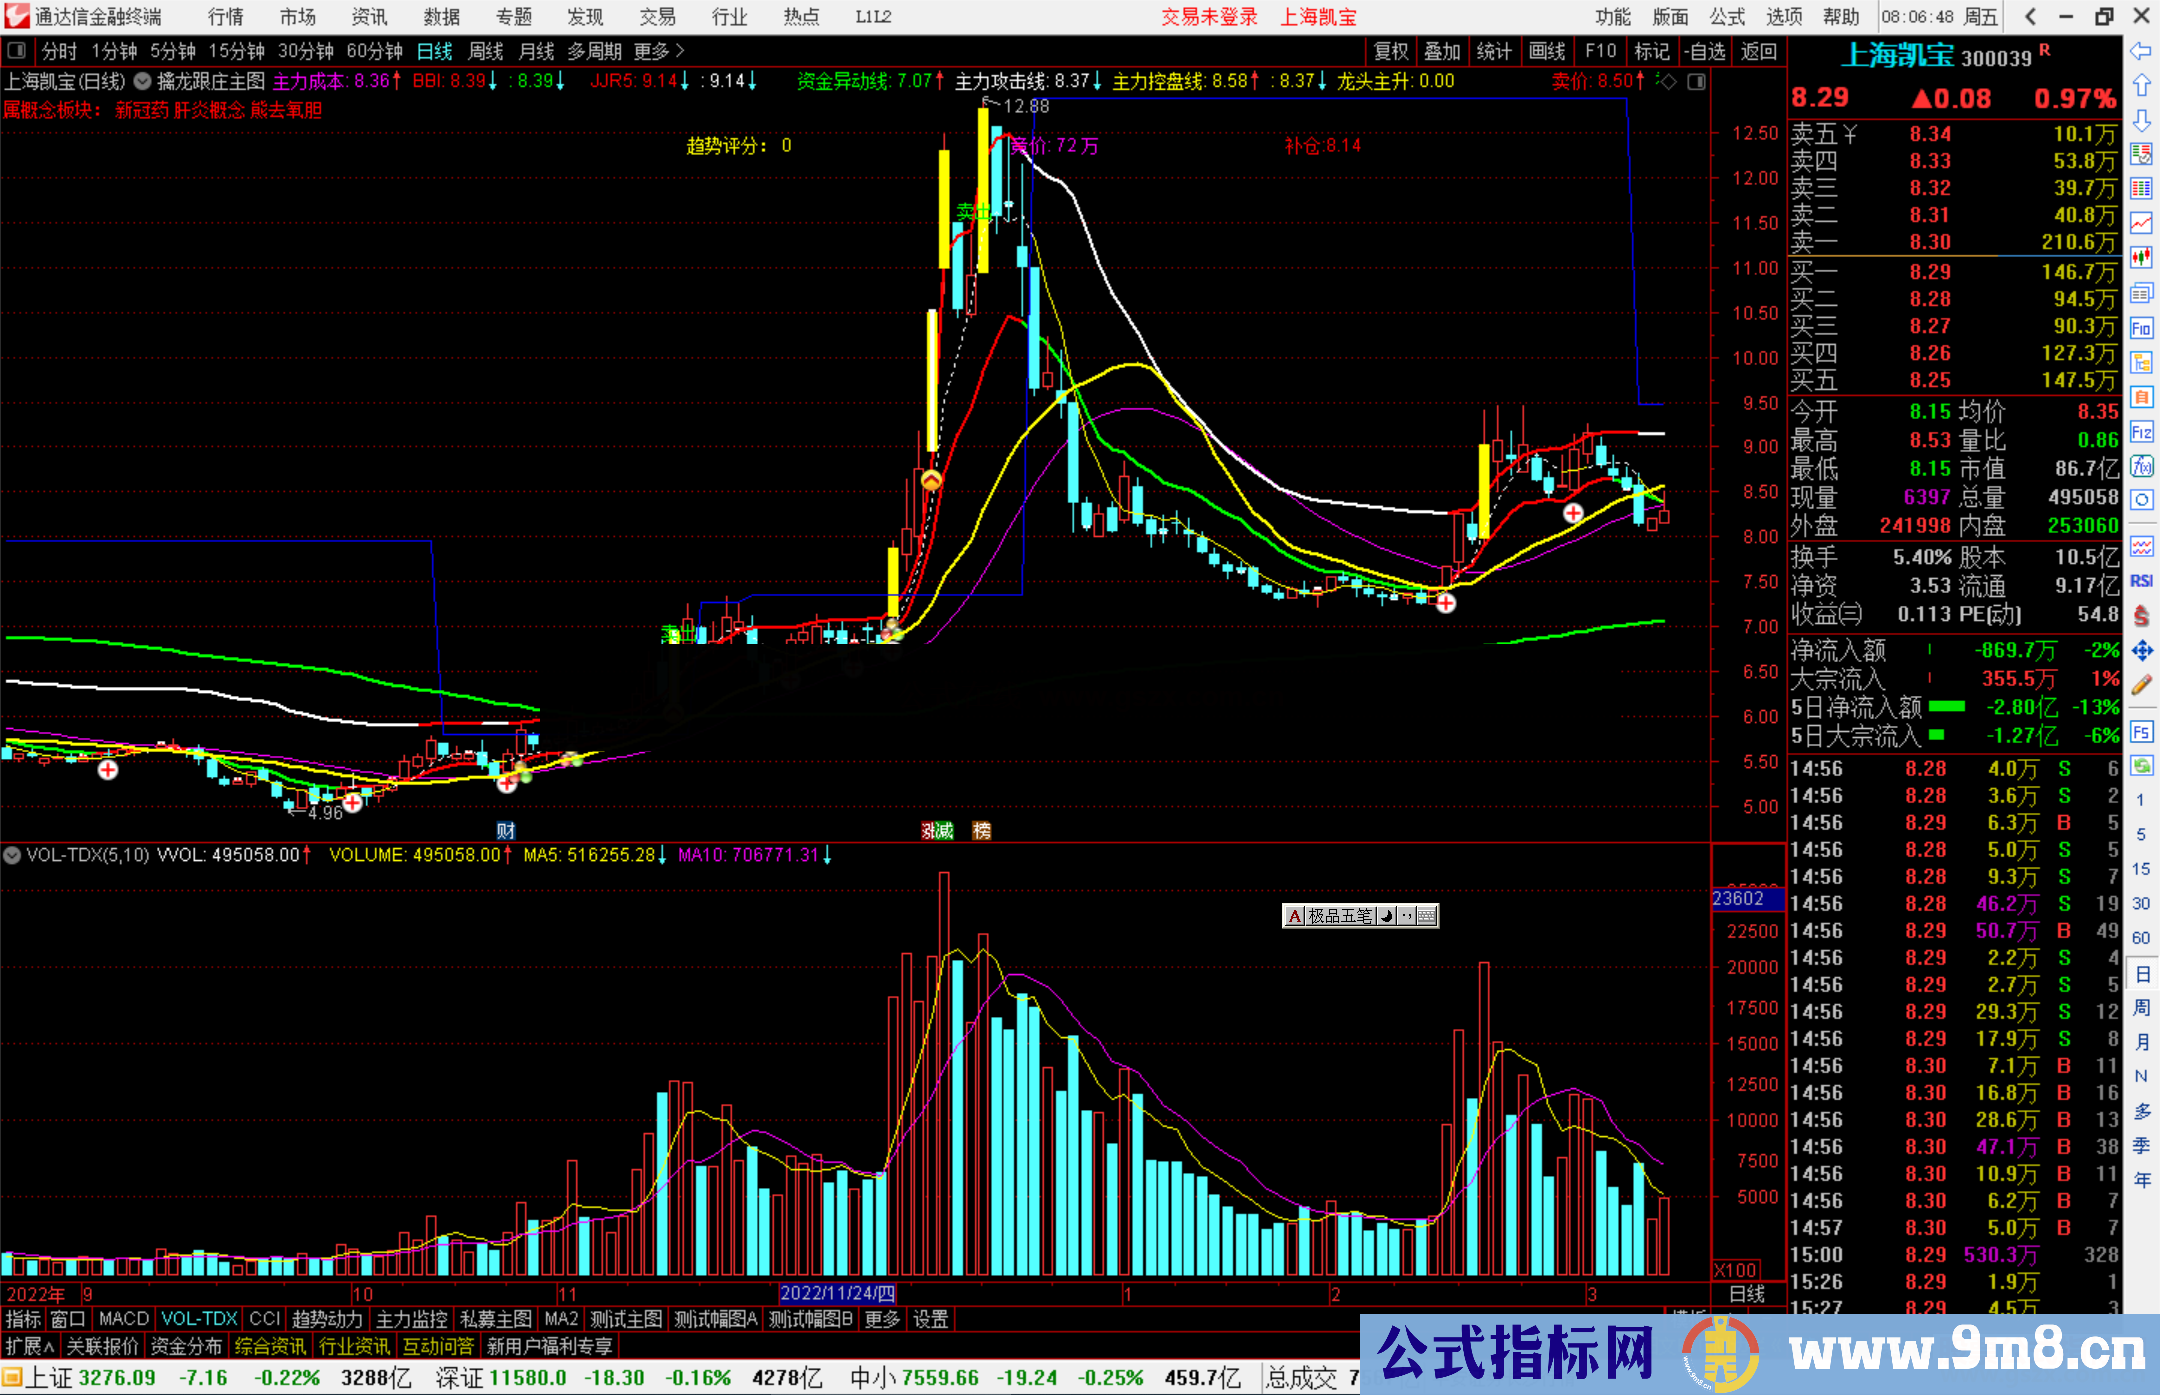This screenshot has width=2160, height=1395.
Task: Click the F12 sidebar icon
Action: (2141, 432)
